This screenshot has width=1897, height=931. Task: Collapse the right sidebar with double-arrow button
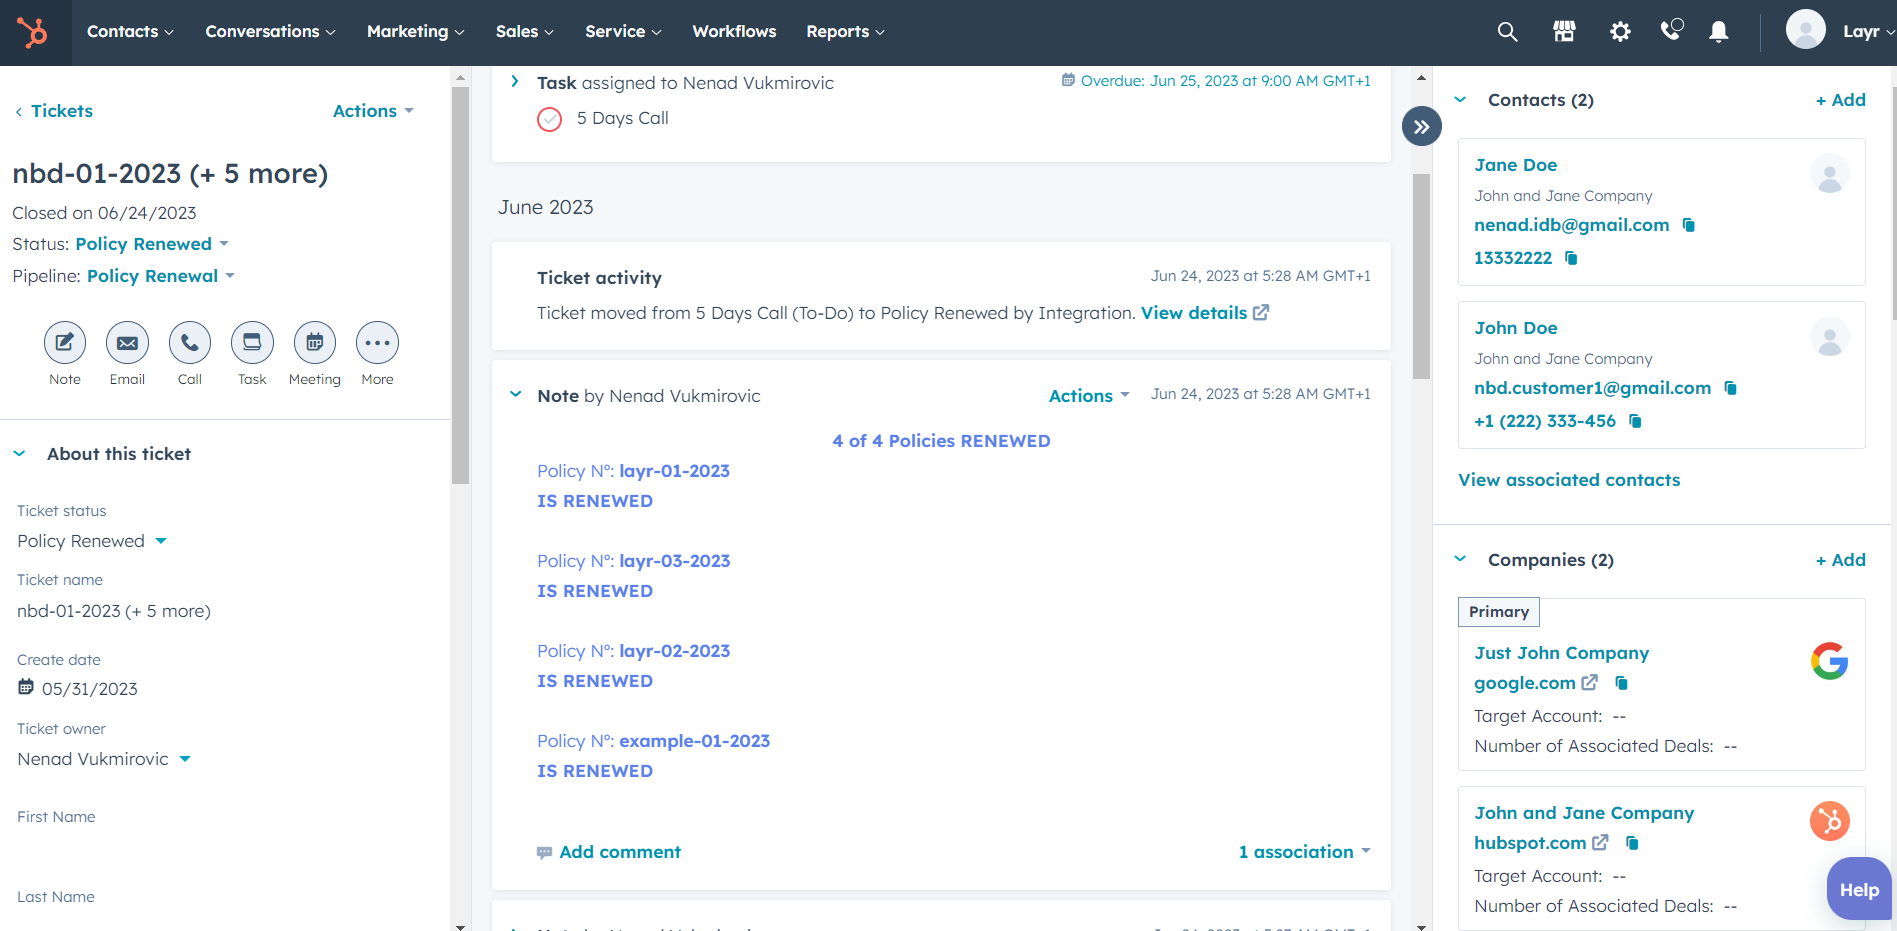coord(1421,127)
